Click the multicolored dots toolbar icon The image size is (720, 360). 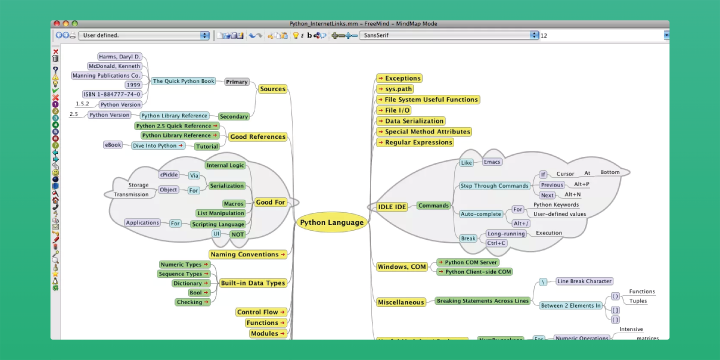[x=316, y=35]
